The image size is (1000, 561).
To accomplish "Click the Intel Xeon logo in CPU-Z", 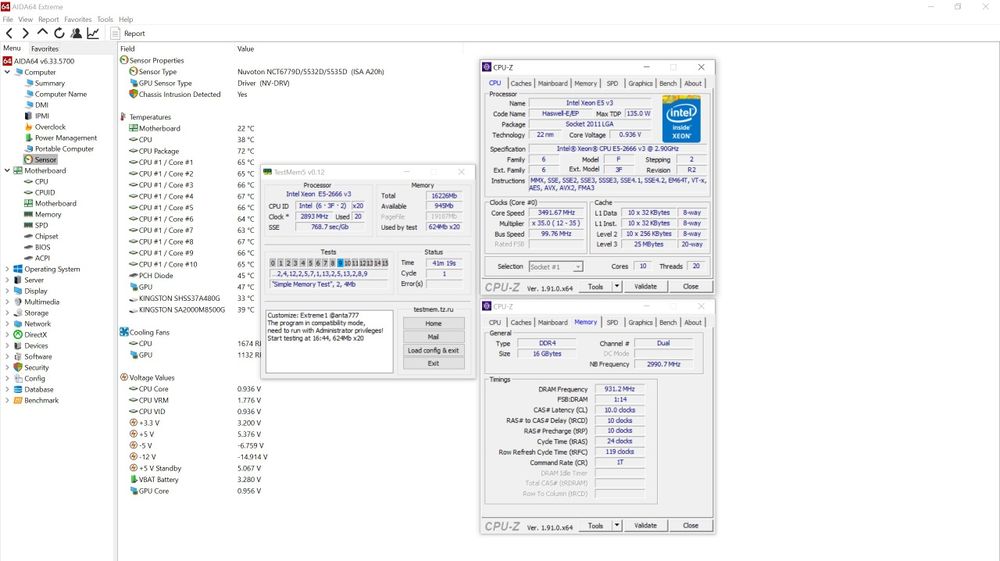I will pos(681,119).
